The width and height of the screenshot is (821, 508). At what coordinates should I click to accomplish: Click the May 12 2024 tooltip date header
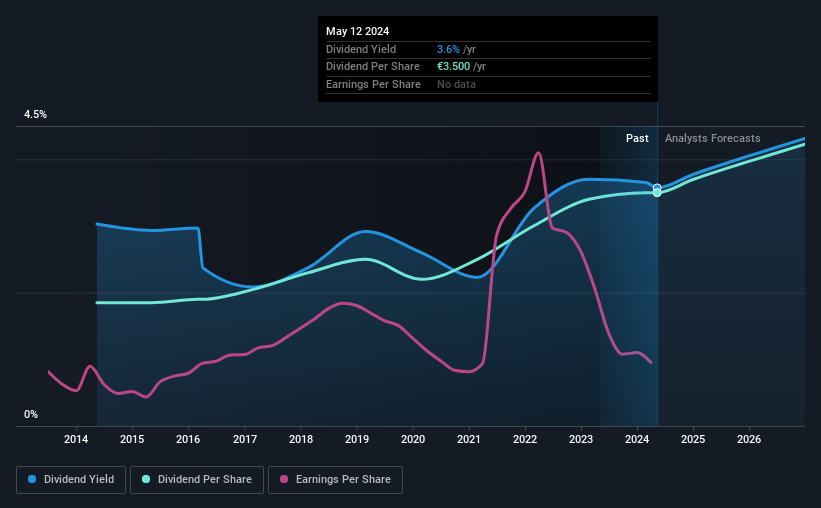coord(357,31)
